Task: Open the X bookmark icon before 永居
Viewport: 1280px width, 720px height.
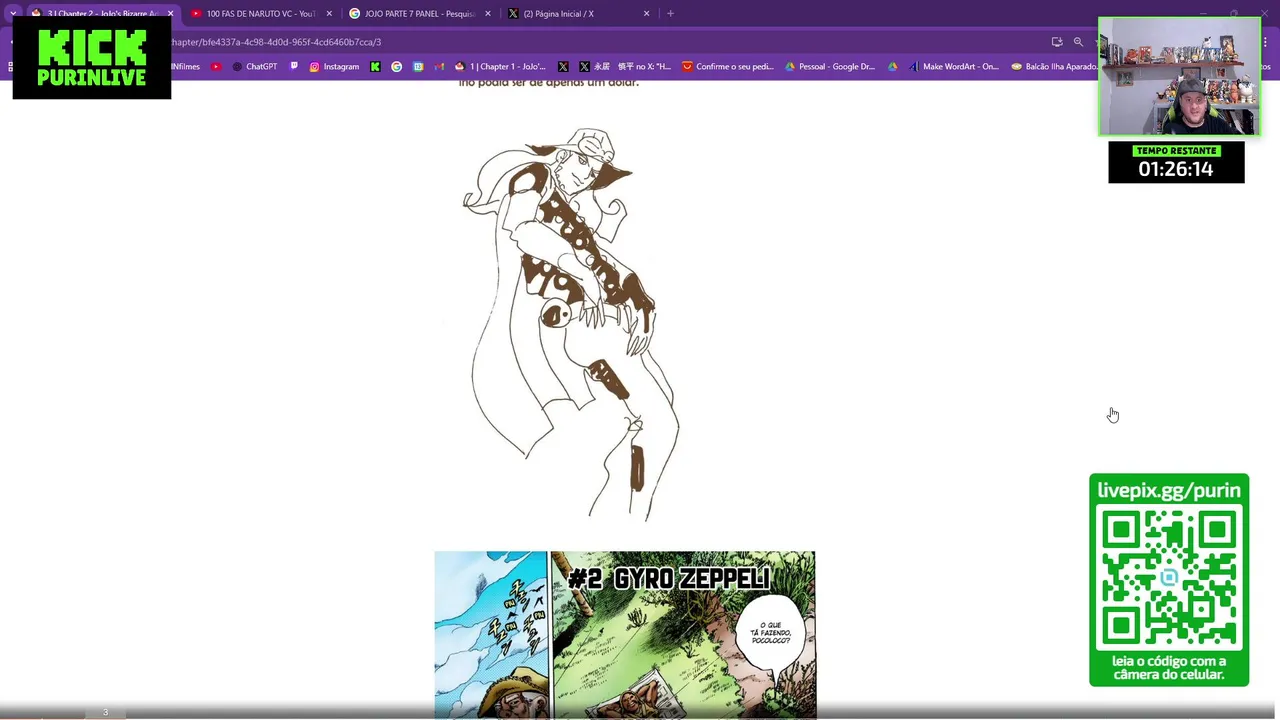Action: point(563,67)
